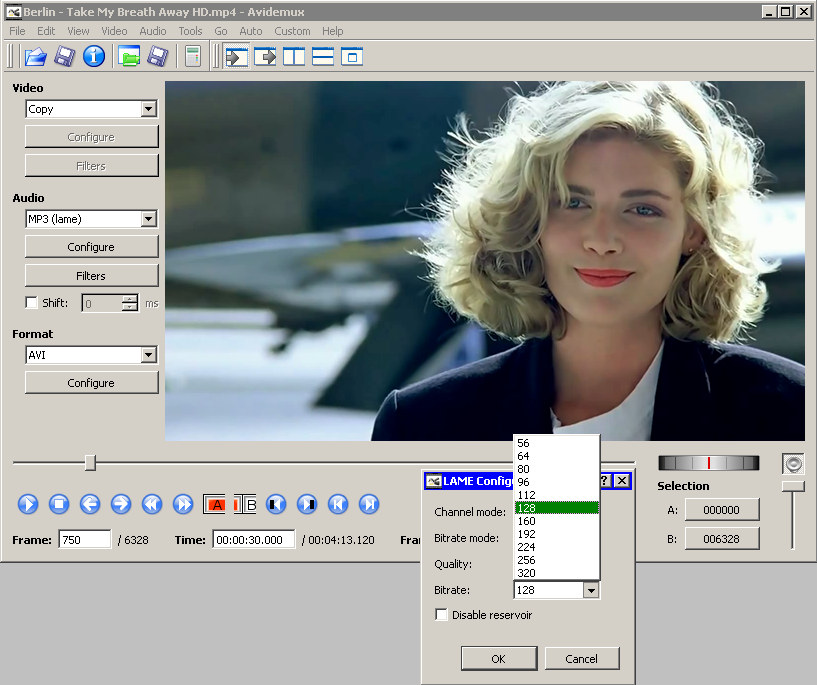Click selection B button 006328

[x=722, y=539]
